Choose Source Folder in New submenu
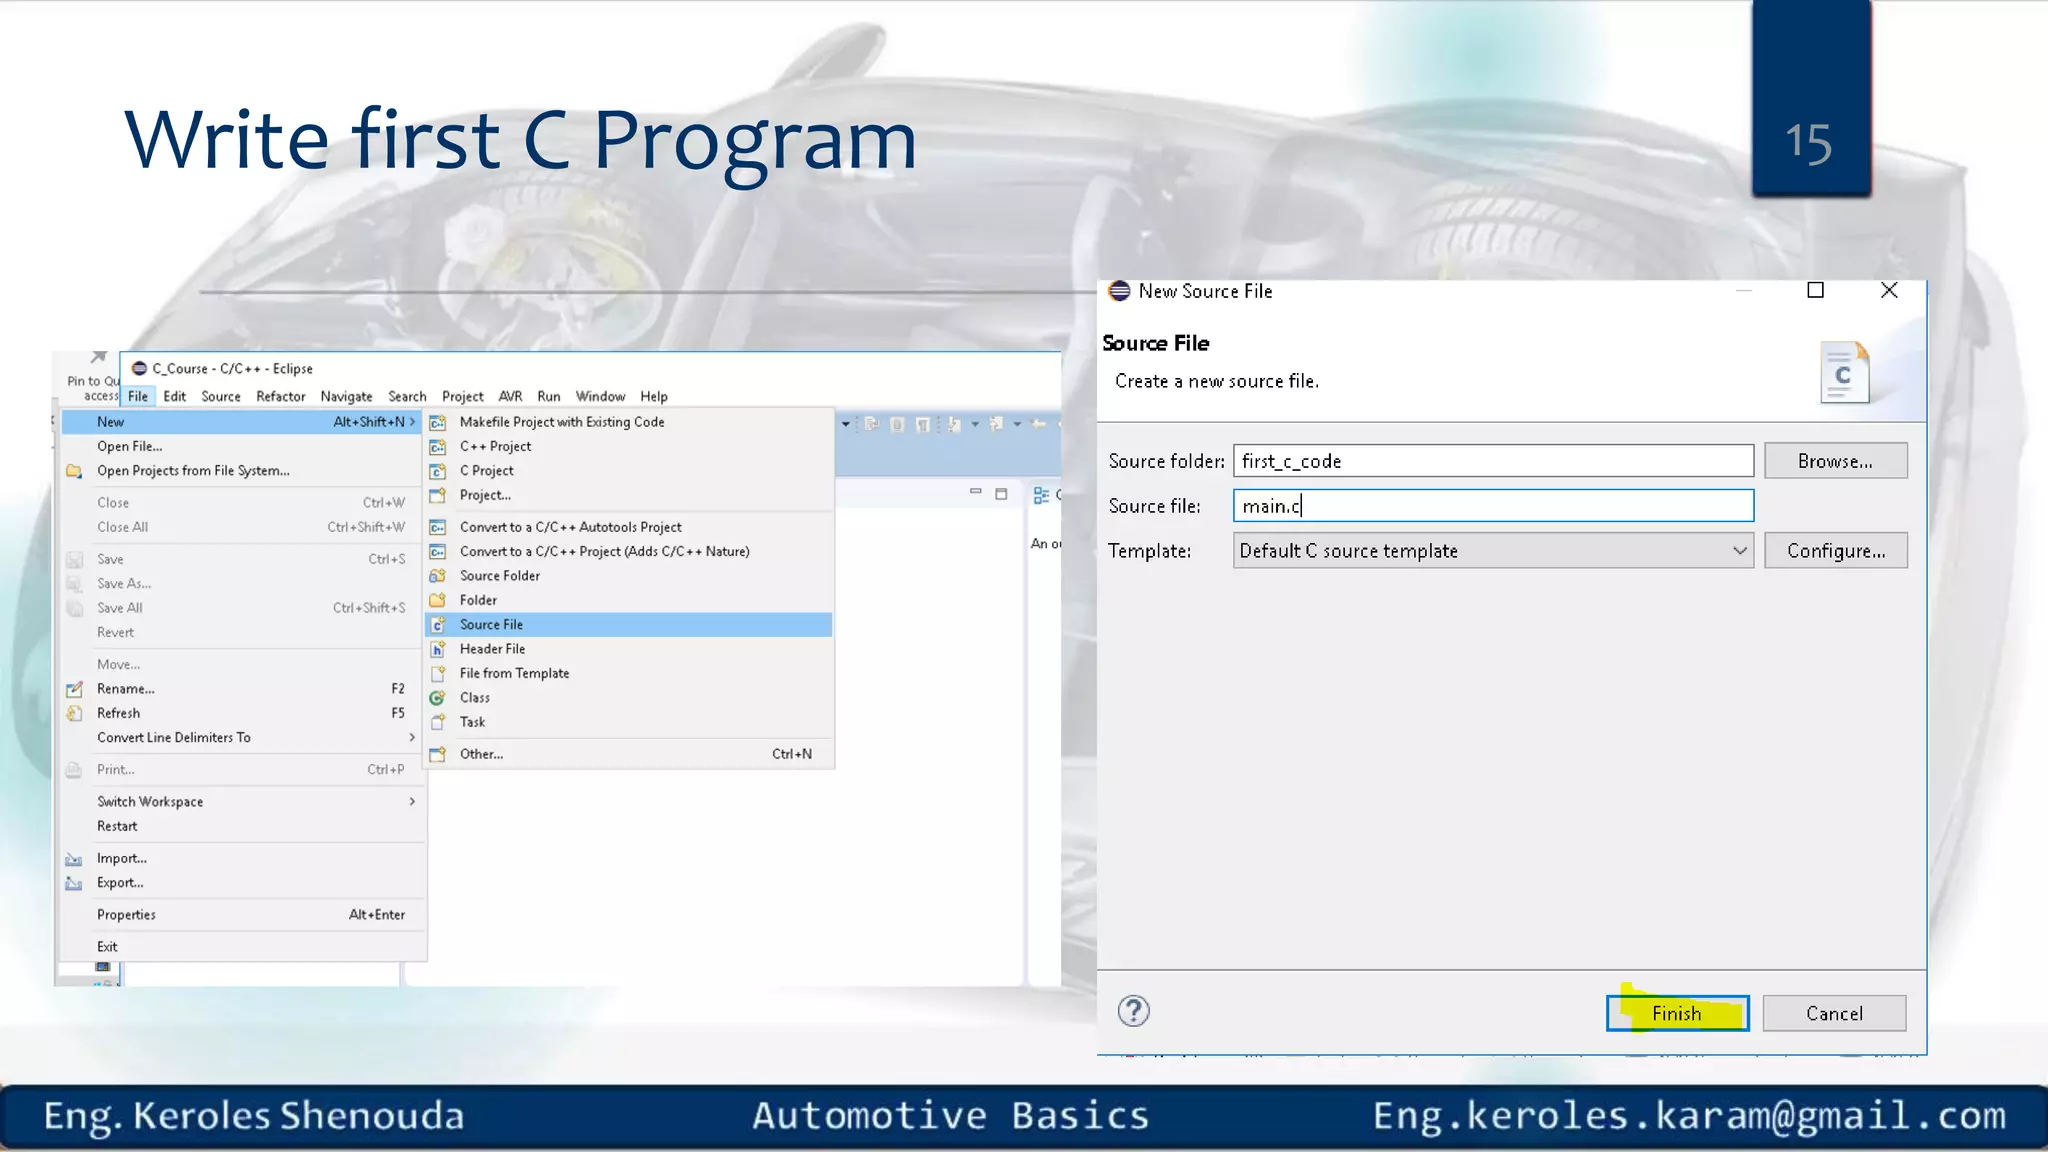2048x1152 pixels. coord(630,576)
